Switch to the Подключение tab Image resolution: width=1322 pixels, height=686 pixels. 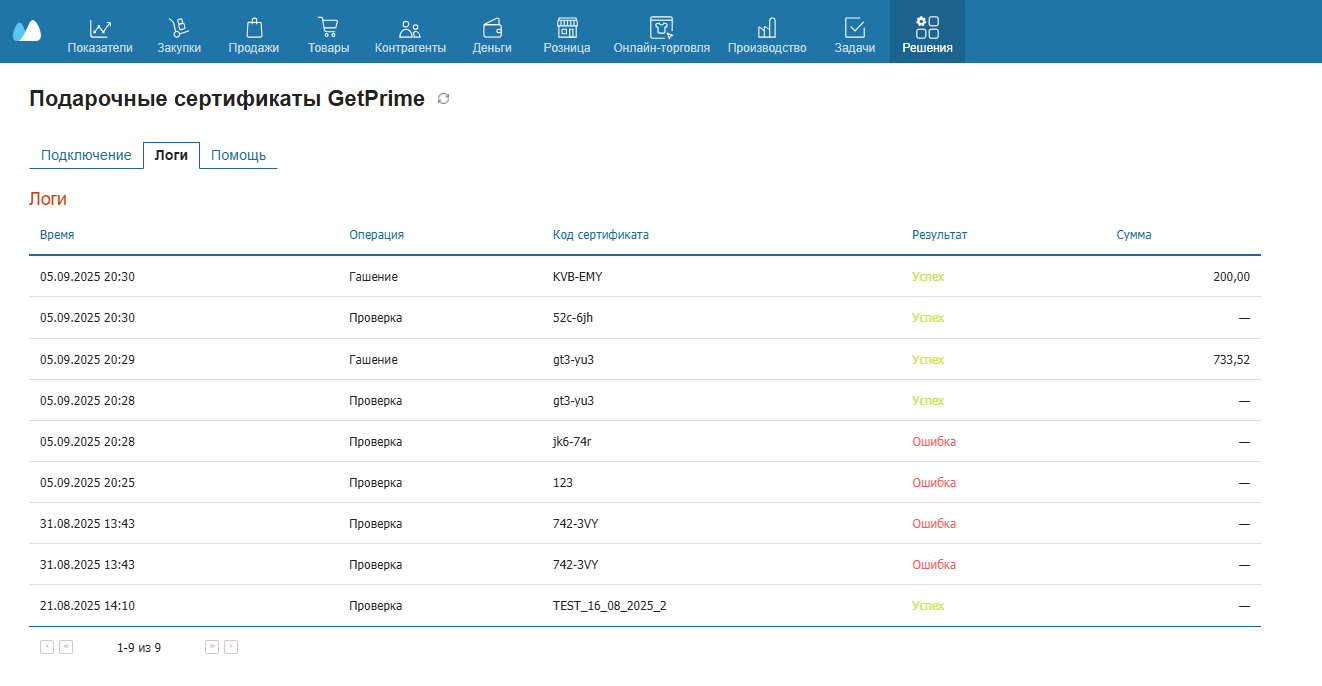tap(86, 155)
